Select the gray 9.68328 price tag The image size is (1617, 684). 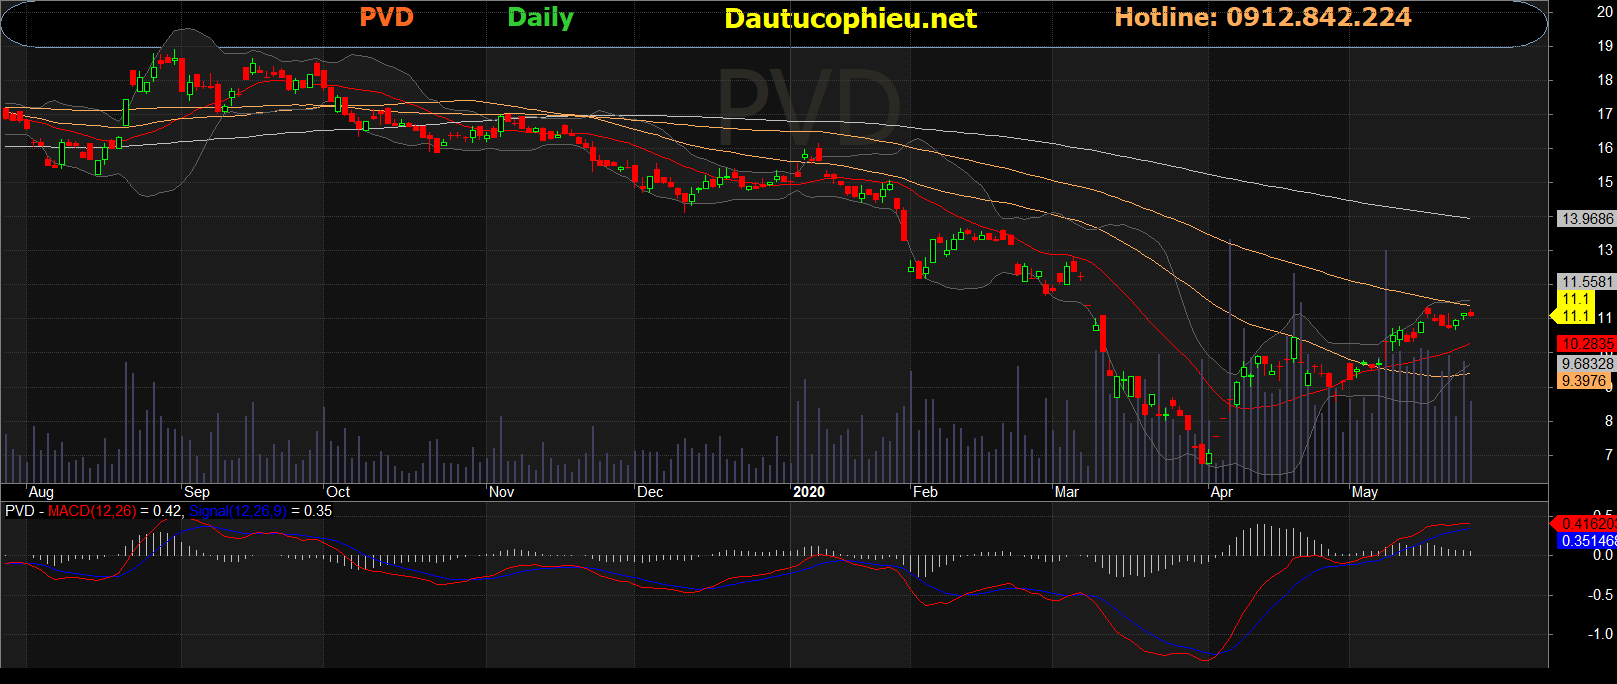click(x=1587, y=364)
